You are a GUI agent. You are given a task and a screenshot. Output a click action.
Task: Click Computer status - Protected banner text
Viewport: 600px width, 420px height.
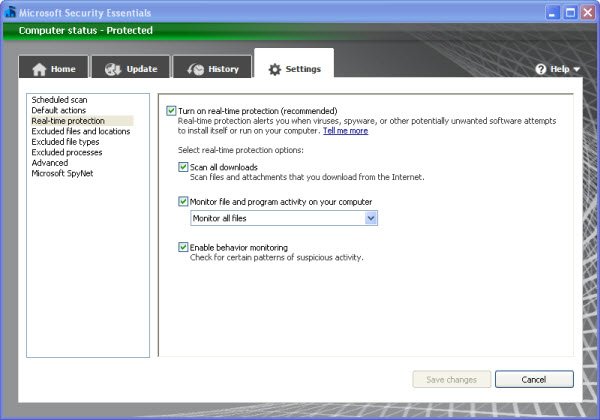(86, 31)
